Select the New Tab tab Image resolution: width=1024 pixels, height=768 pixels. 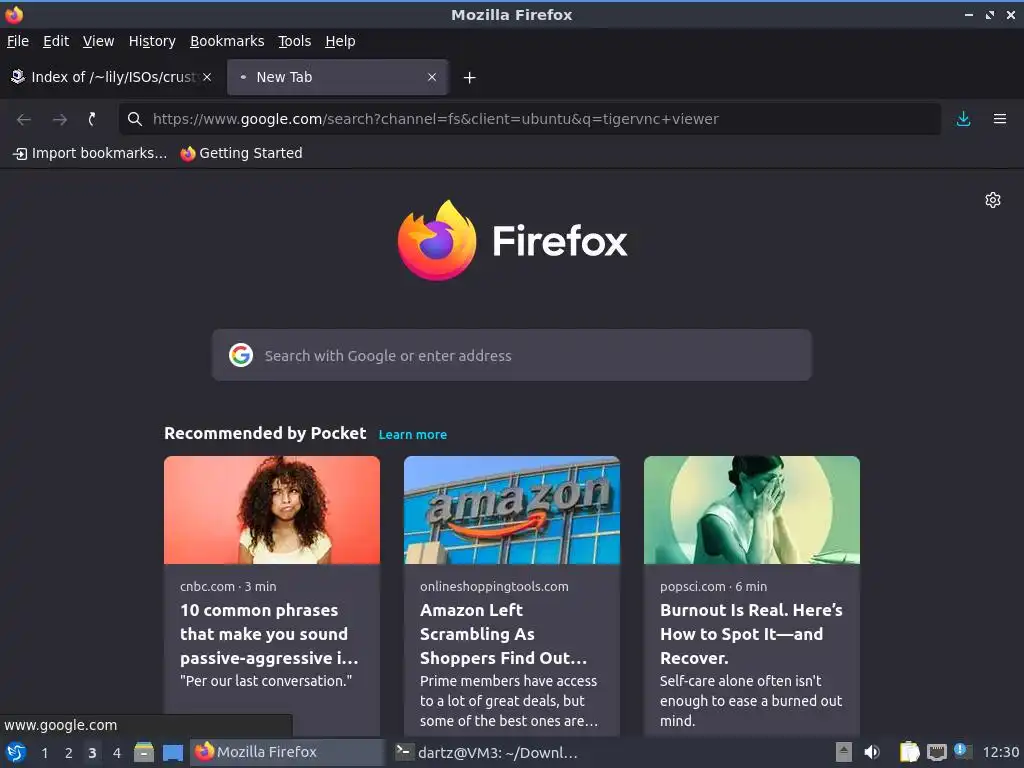pyautogui.click(x=337, y=77)
